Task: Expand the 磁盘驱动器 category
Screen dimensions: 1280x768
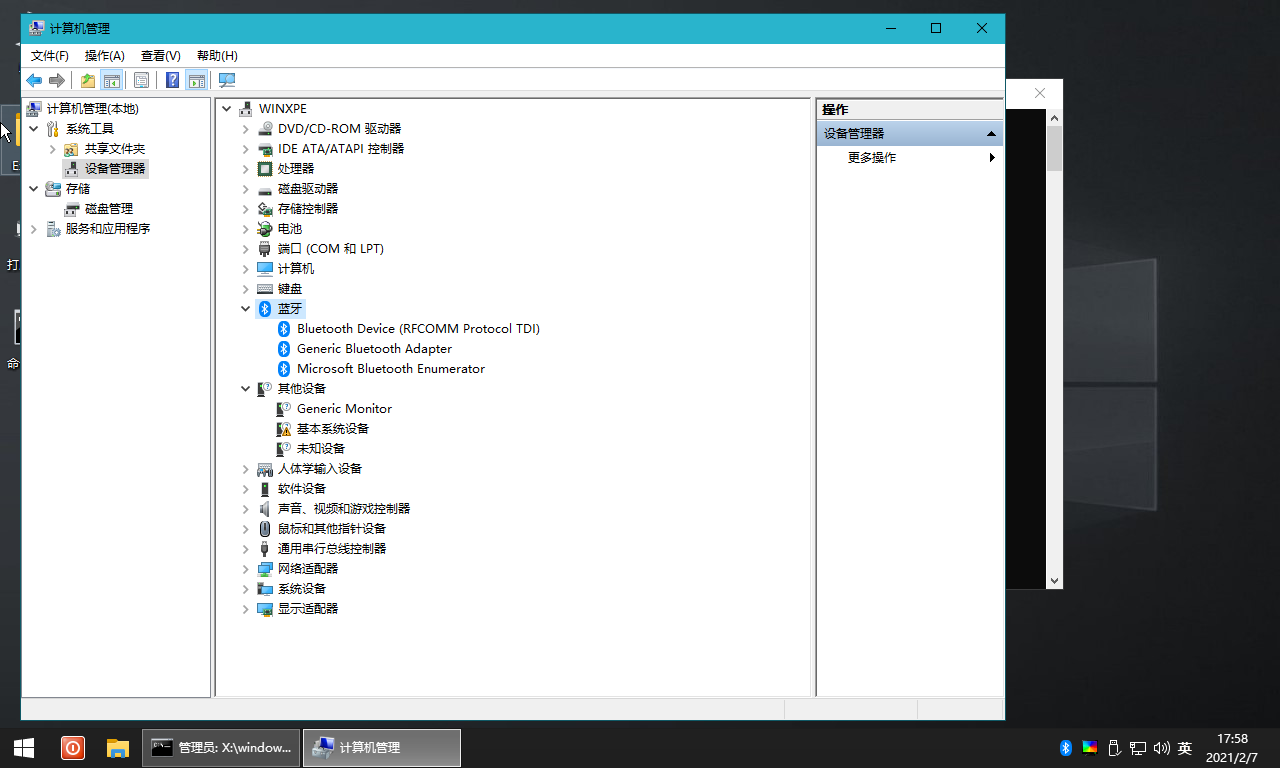Action: 245,188
